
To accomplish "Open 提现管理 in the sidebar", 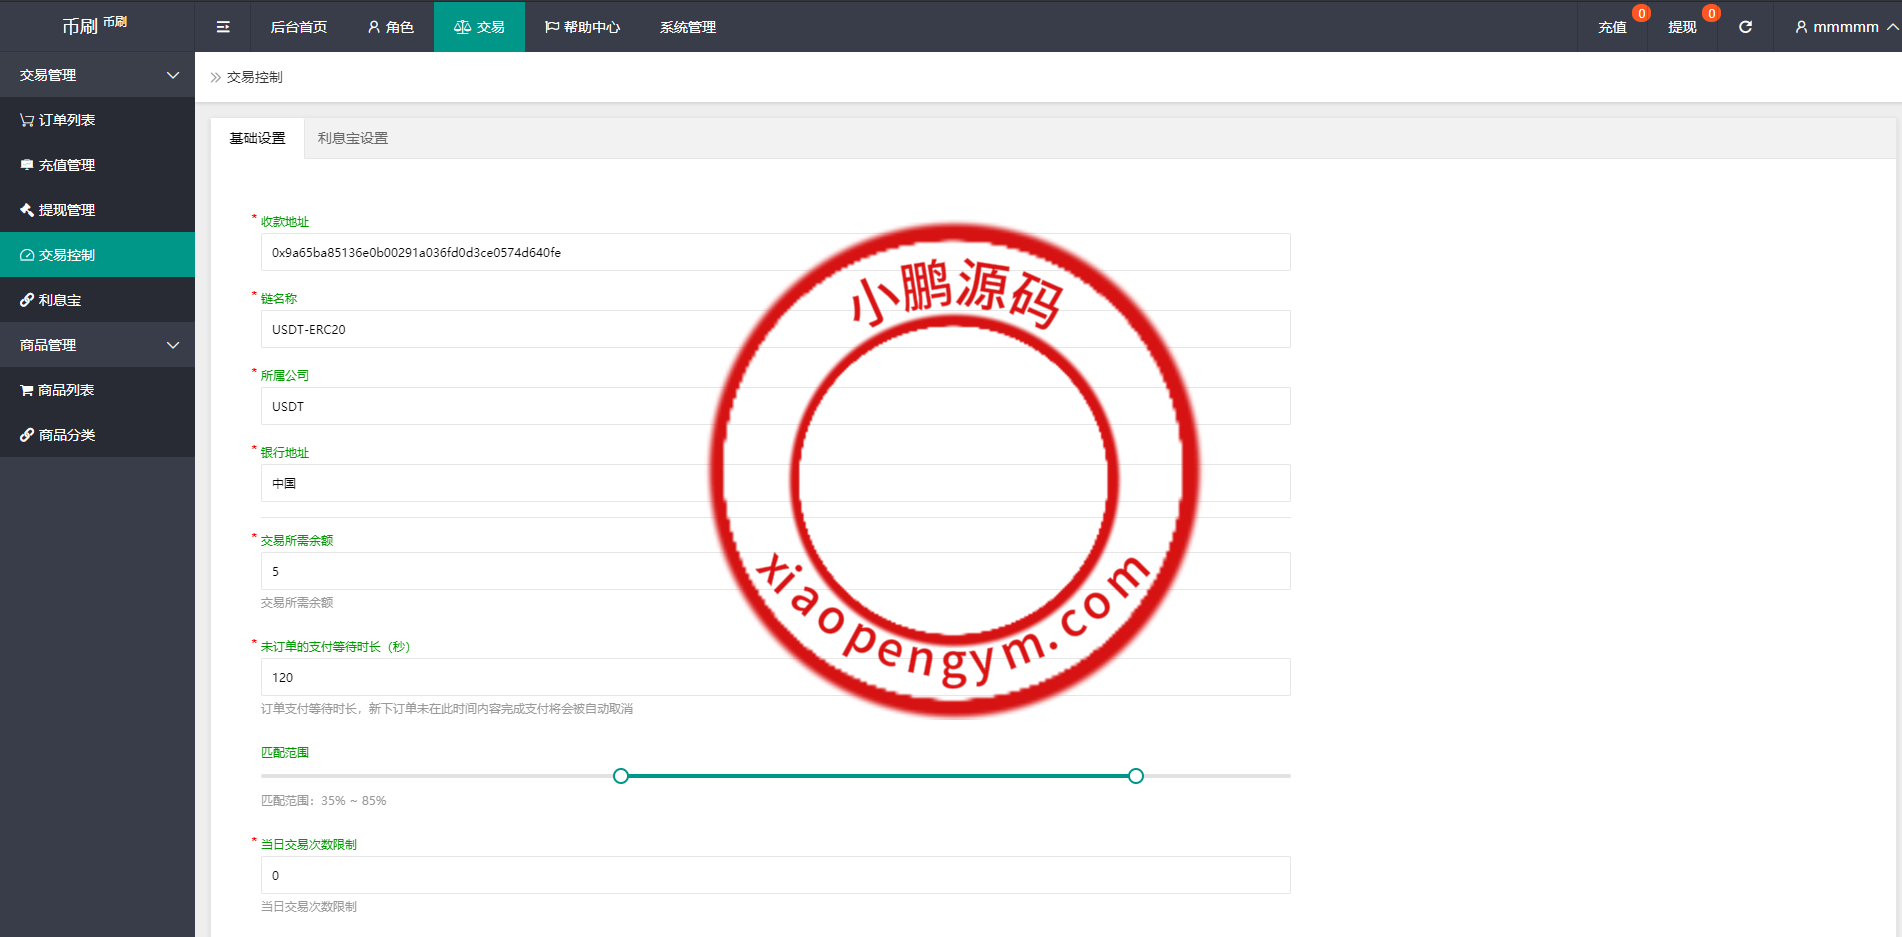I will point(58,210).
